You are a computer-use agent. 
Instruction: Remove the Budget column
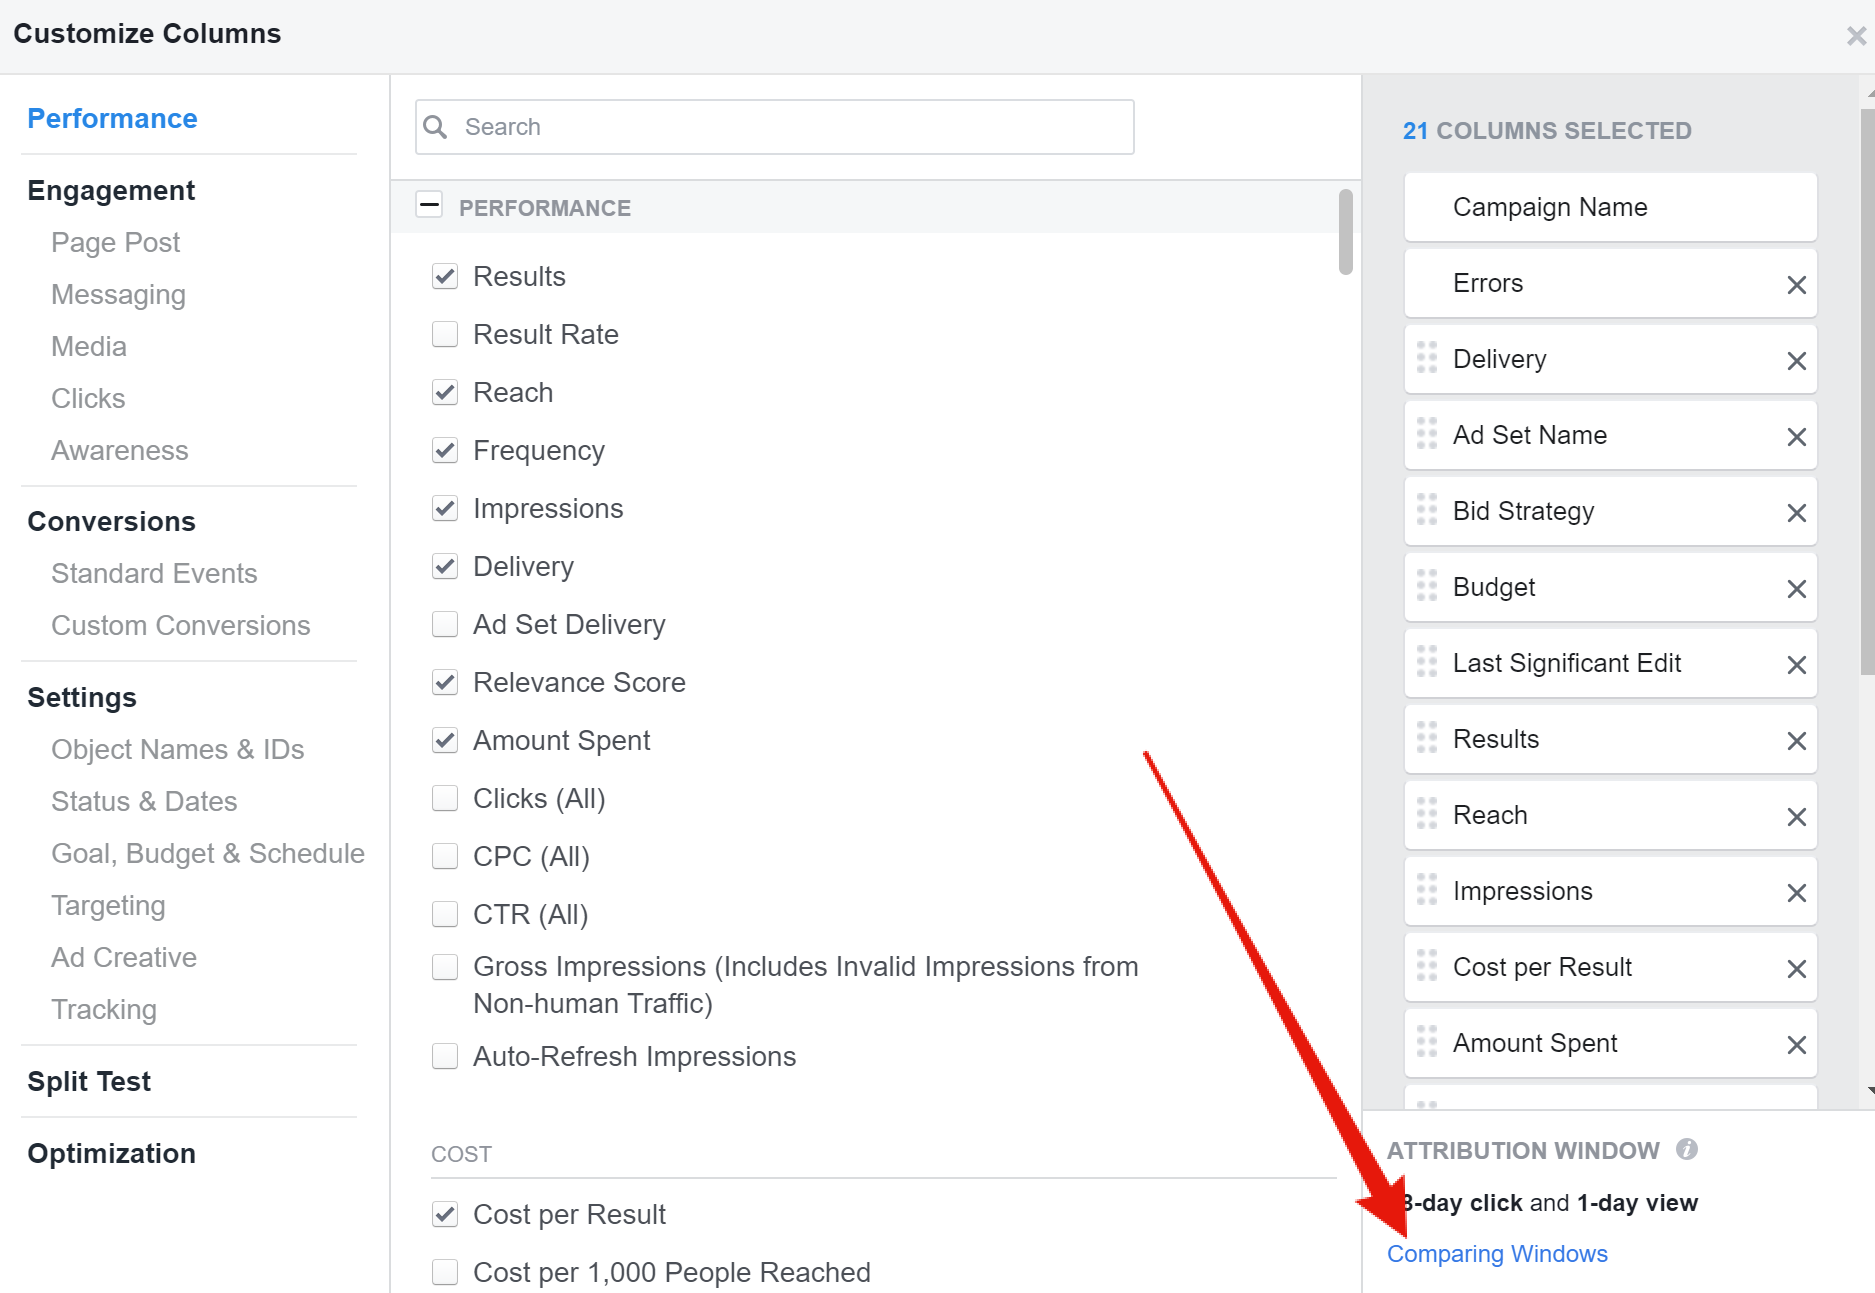(x=1796, y=589)
